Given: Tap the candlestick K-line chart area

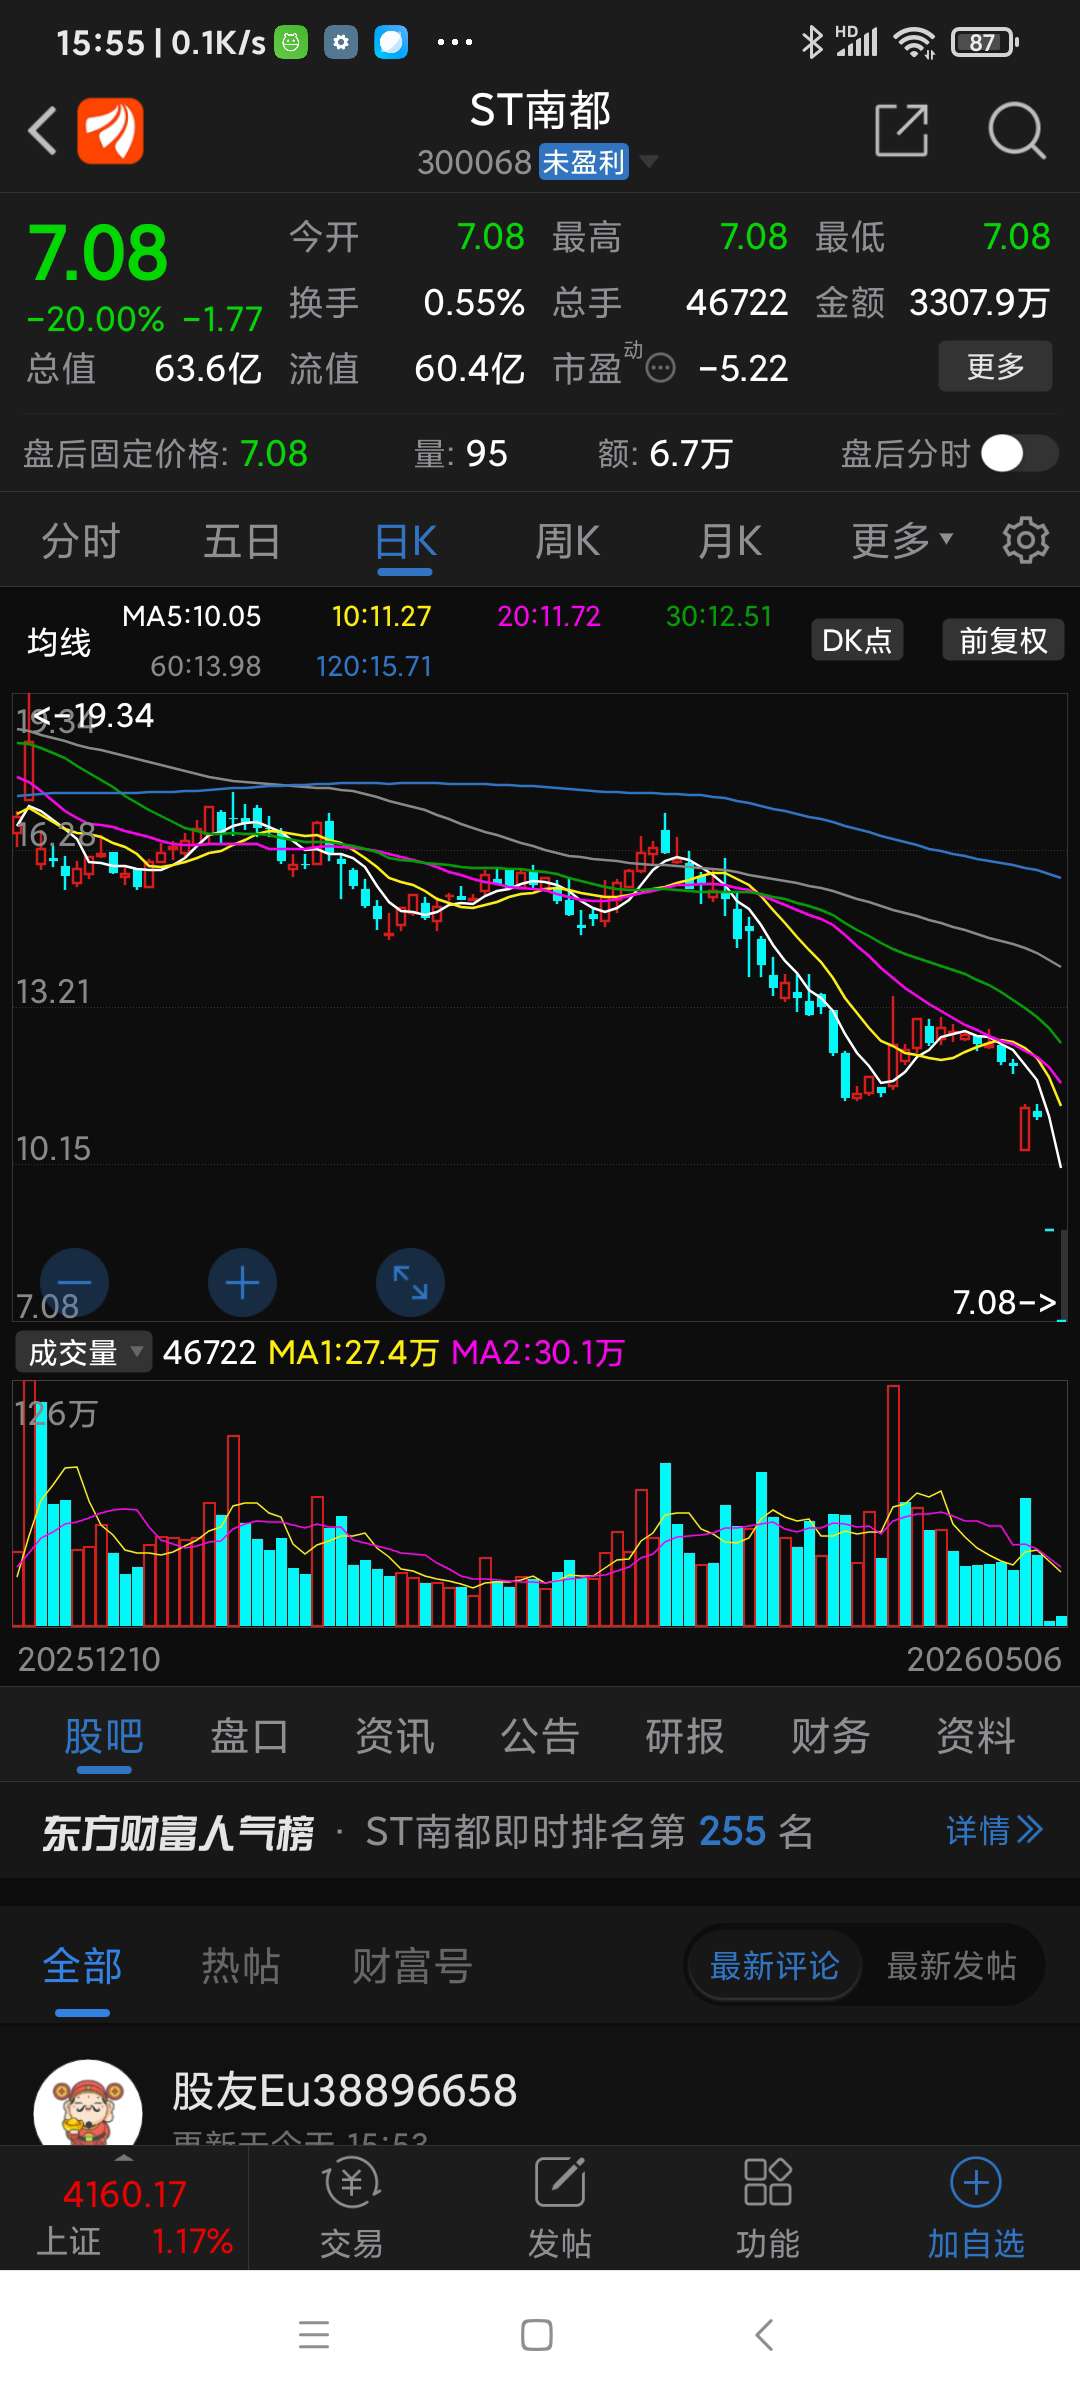Looking at the screenshot, I should [540, 1007].
